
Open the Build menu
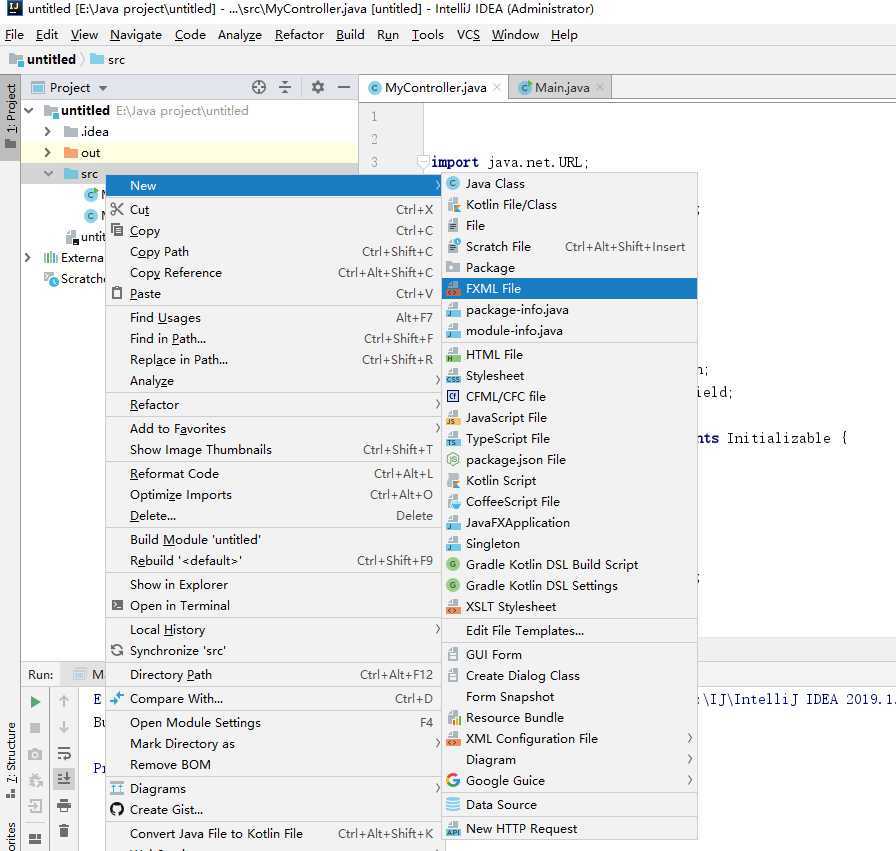pos(350,35)
